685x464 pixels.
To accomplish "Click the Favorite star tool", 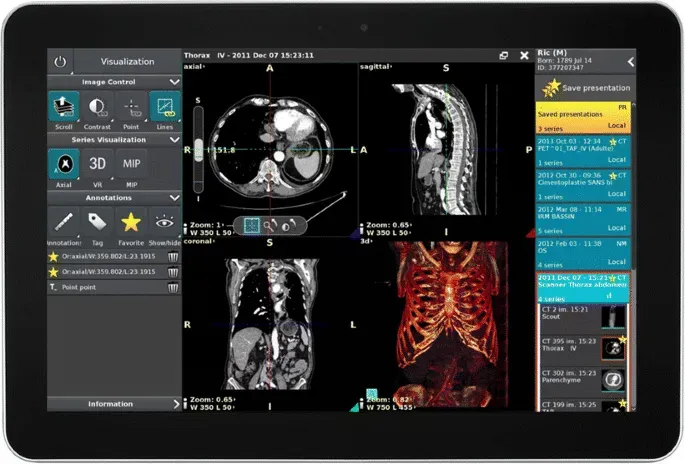I will (x=131, y=222).
